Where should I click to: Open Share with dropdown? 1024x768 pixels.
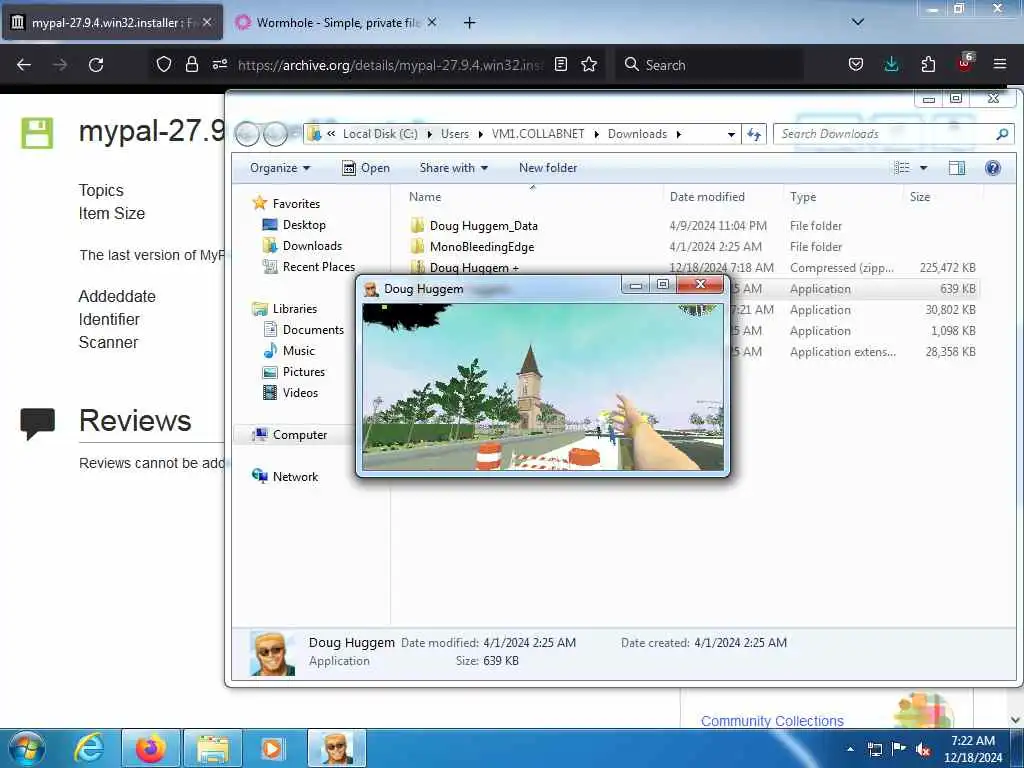coord(454,168)
